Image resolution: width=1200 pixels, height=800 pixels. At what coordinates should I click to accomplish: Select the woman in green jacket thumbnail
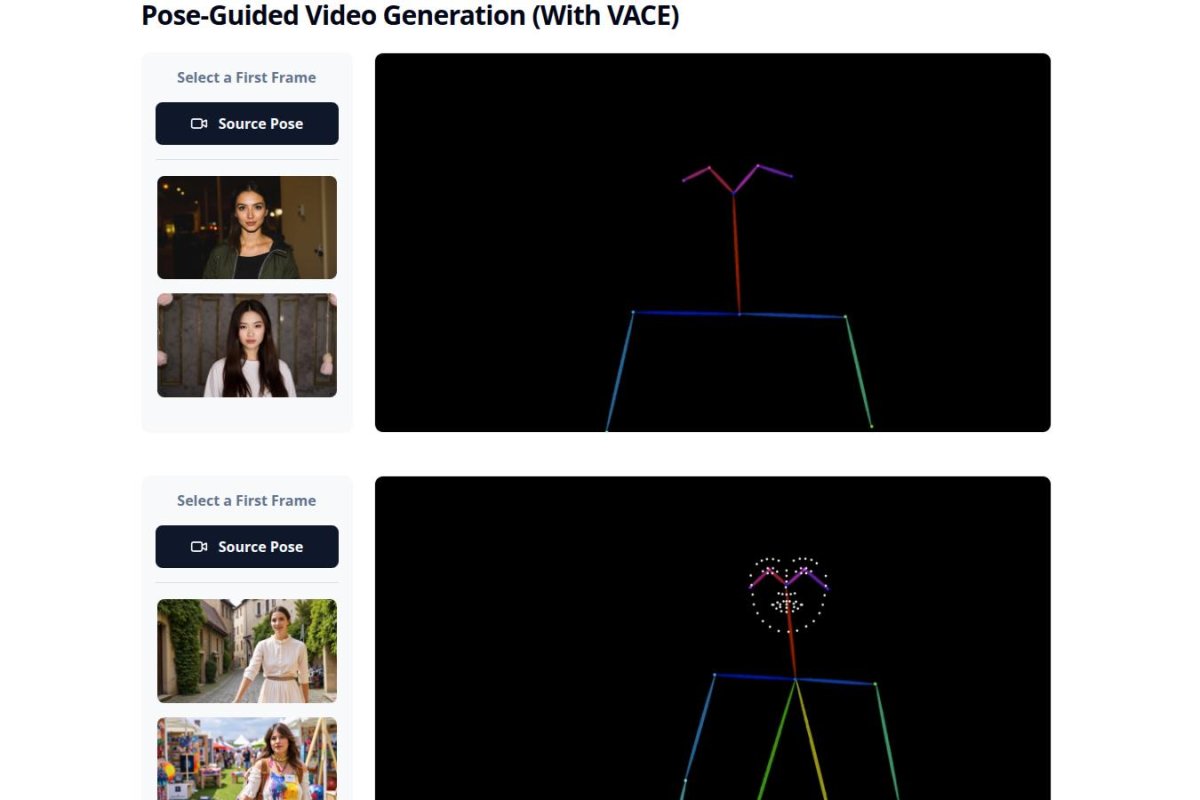pos(247,227)
